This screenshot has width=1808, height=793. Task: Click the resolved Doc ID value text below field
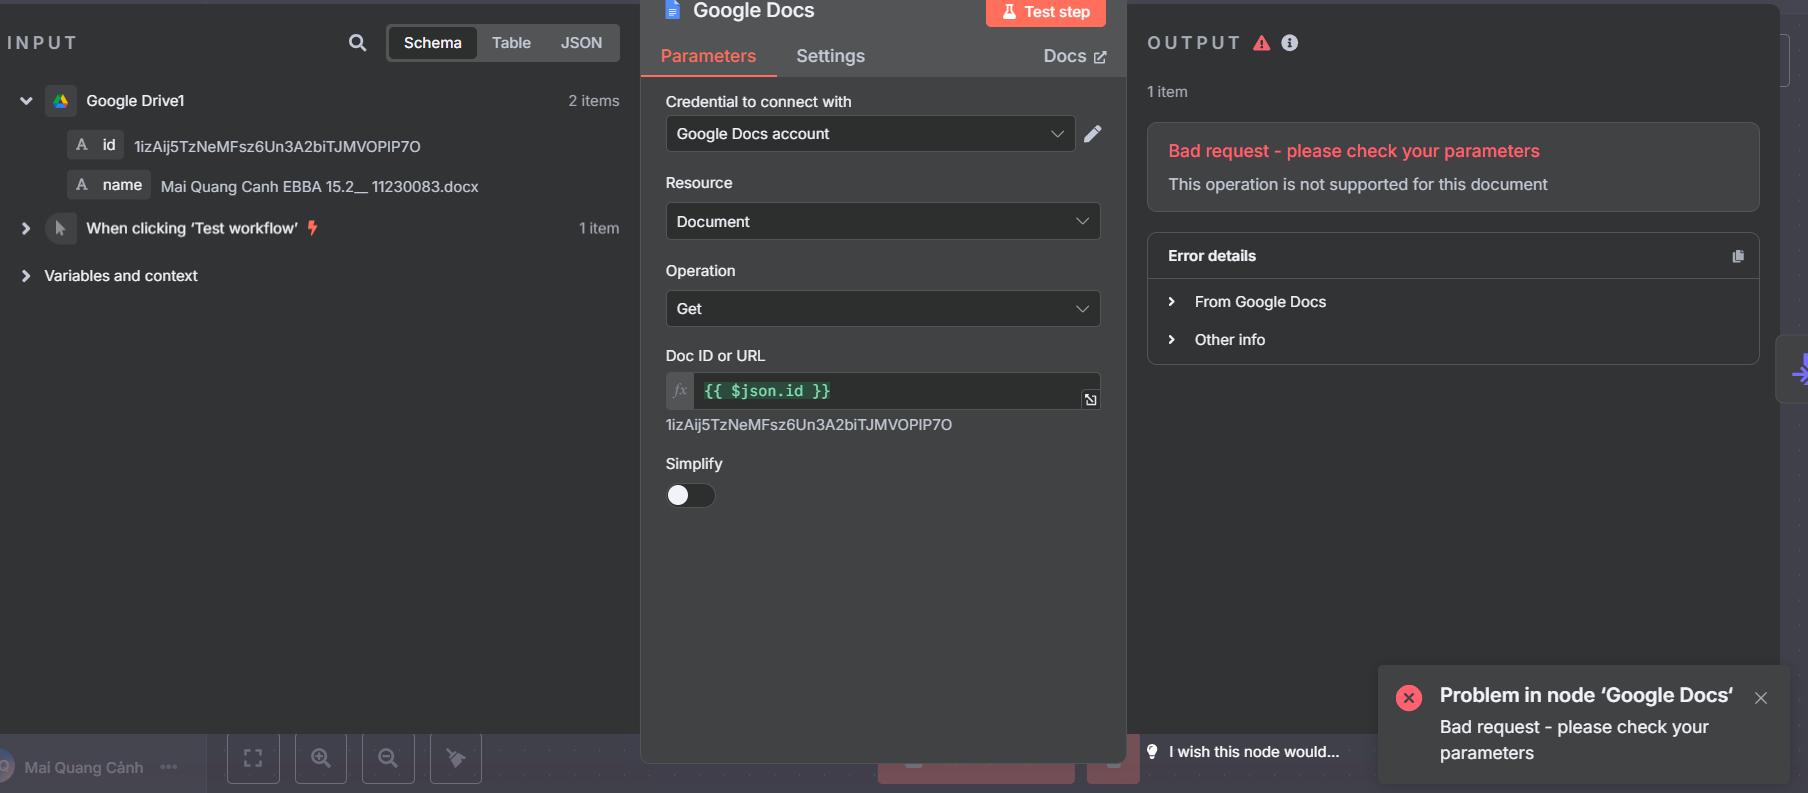click(809, 425)
